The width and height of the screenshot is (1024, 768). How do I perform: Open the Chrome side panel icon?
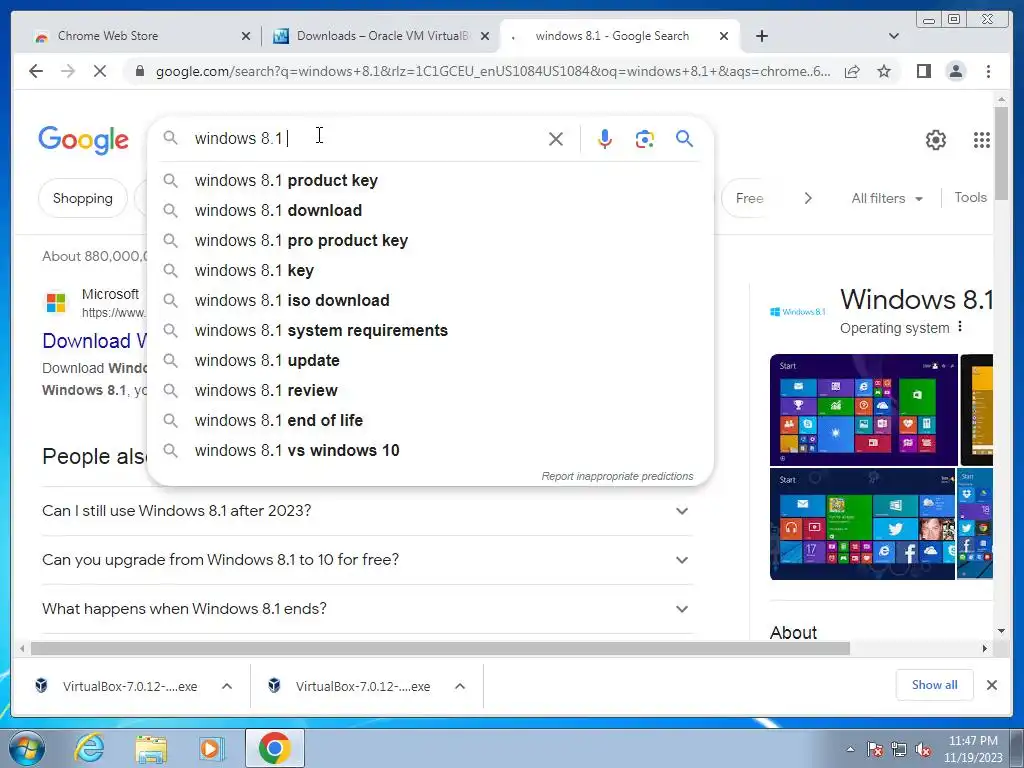coord(923,71)
